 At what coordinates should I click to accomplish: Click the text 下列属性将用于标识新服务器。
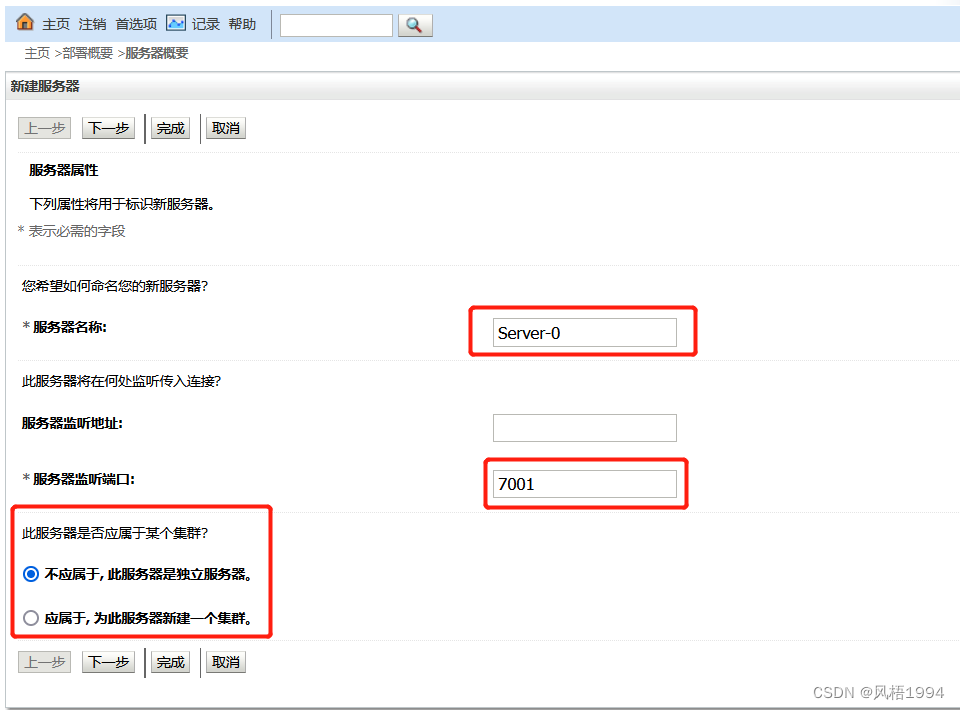point(122,204)
